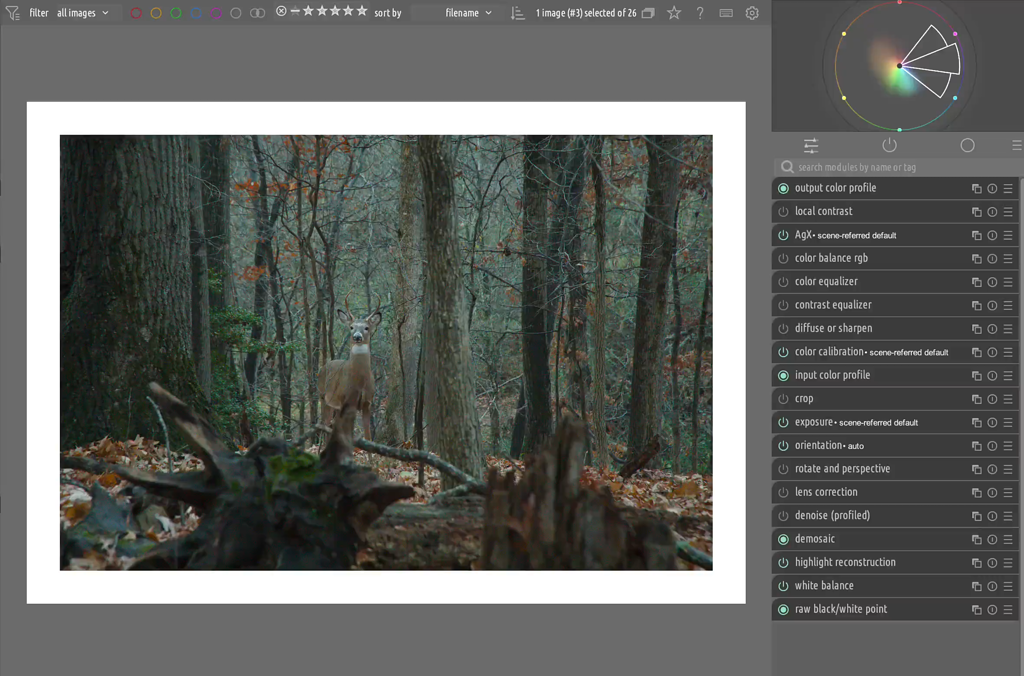1024x676 pixels.
Task: Open the 'filename' sort by dropdown
Action: coord(468,12)
